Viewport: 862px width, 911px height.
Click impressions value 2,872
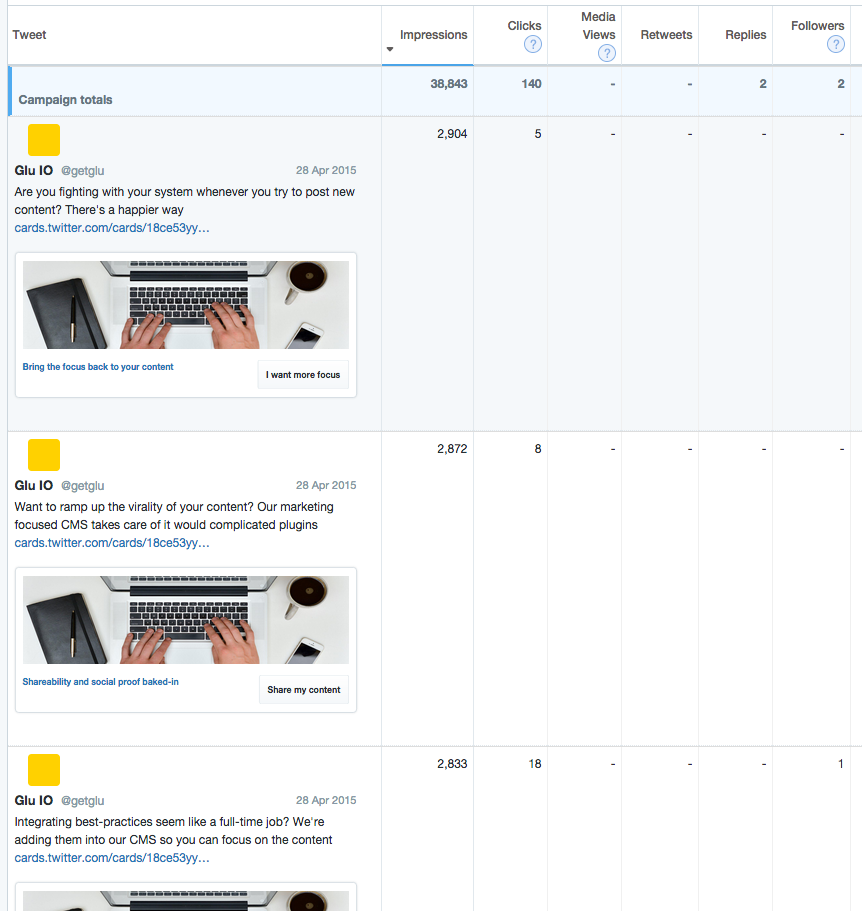point(452,449)
